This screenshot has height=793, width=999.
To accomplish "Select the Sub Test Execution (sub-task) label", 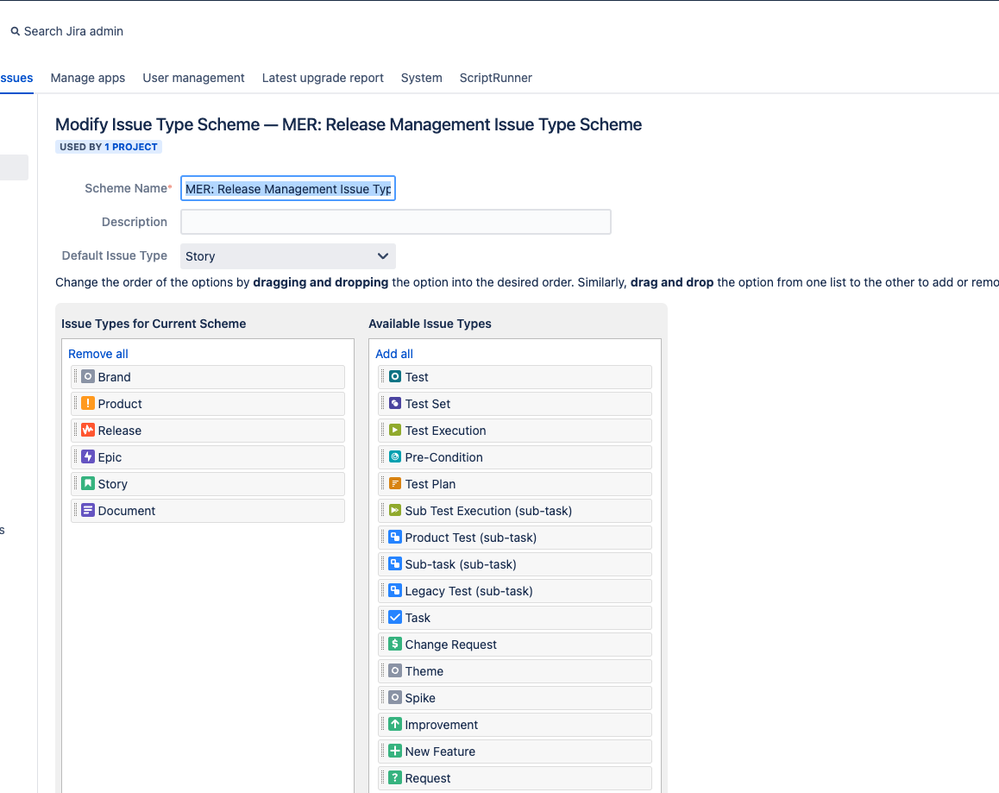I will (x=489, y=511).
